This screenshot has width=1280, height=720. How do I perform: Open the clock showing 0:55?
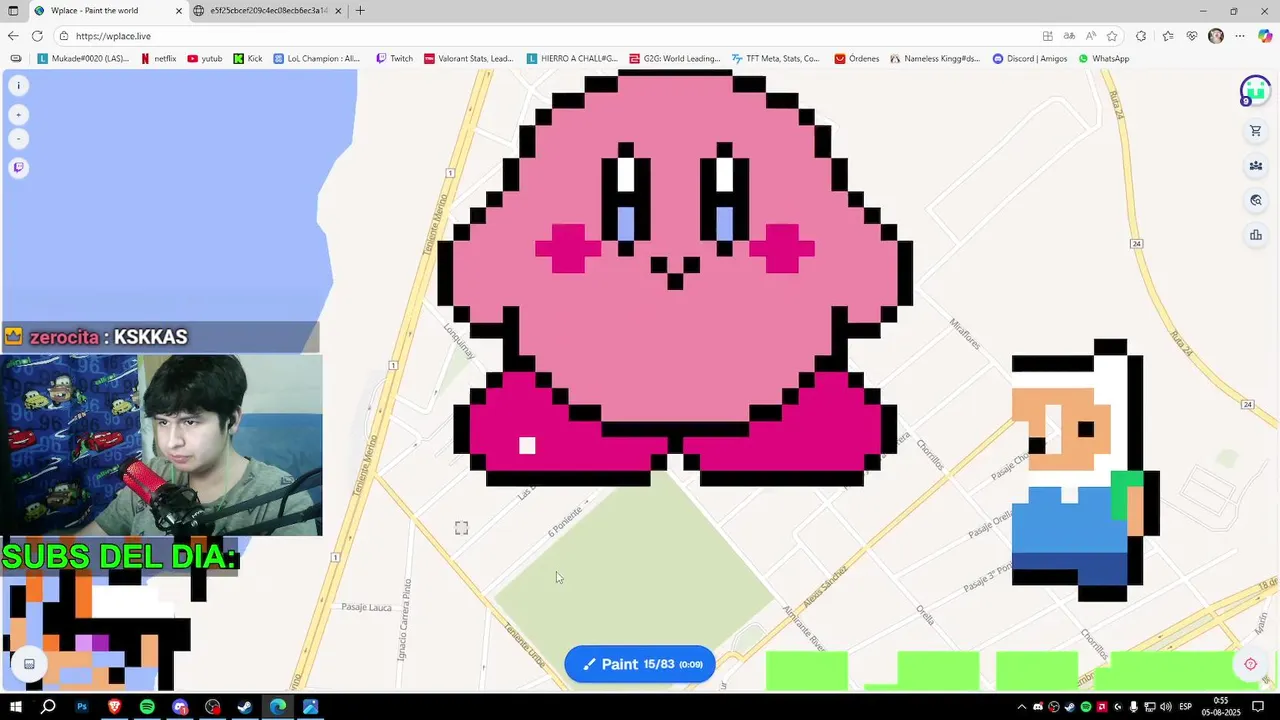point(1221,707)
